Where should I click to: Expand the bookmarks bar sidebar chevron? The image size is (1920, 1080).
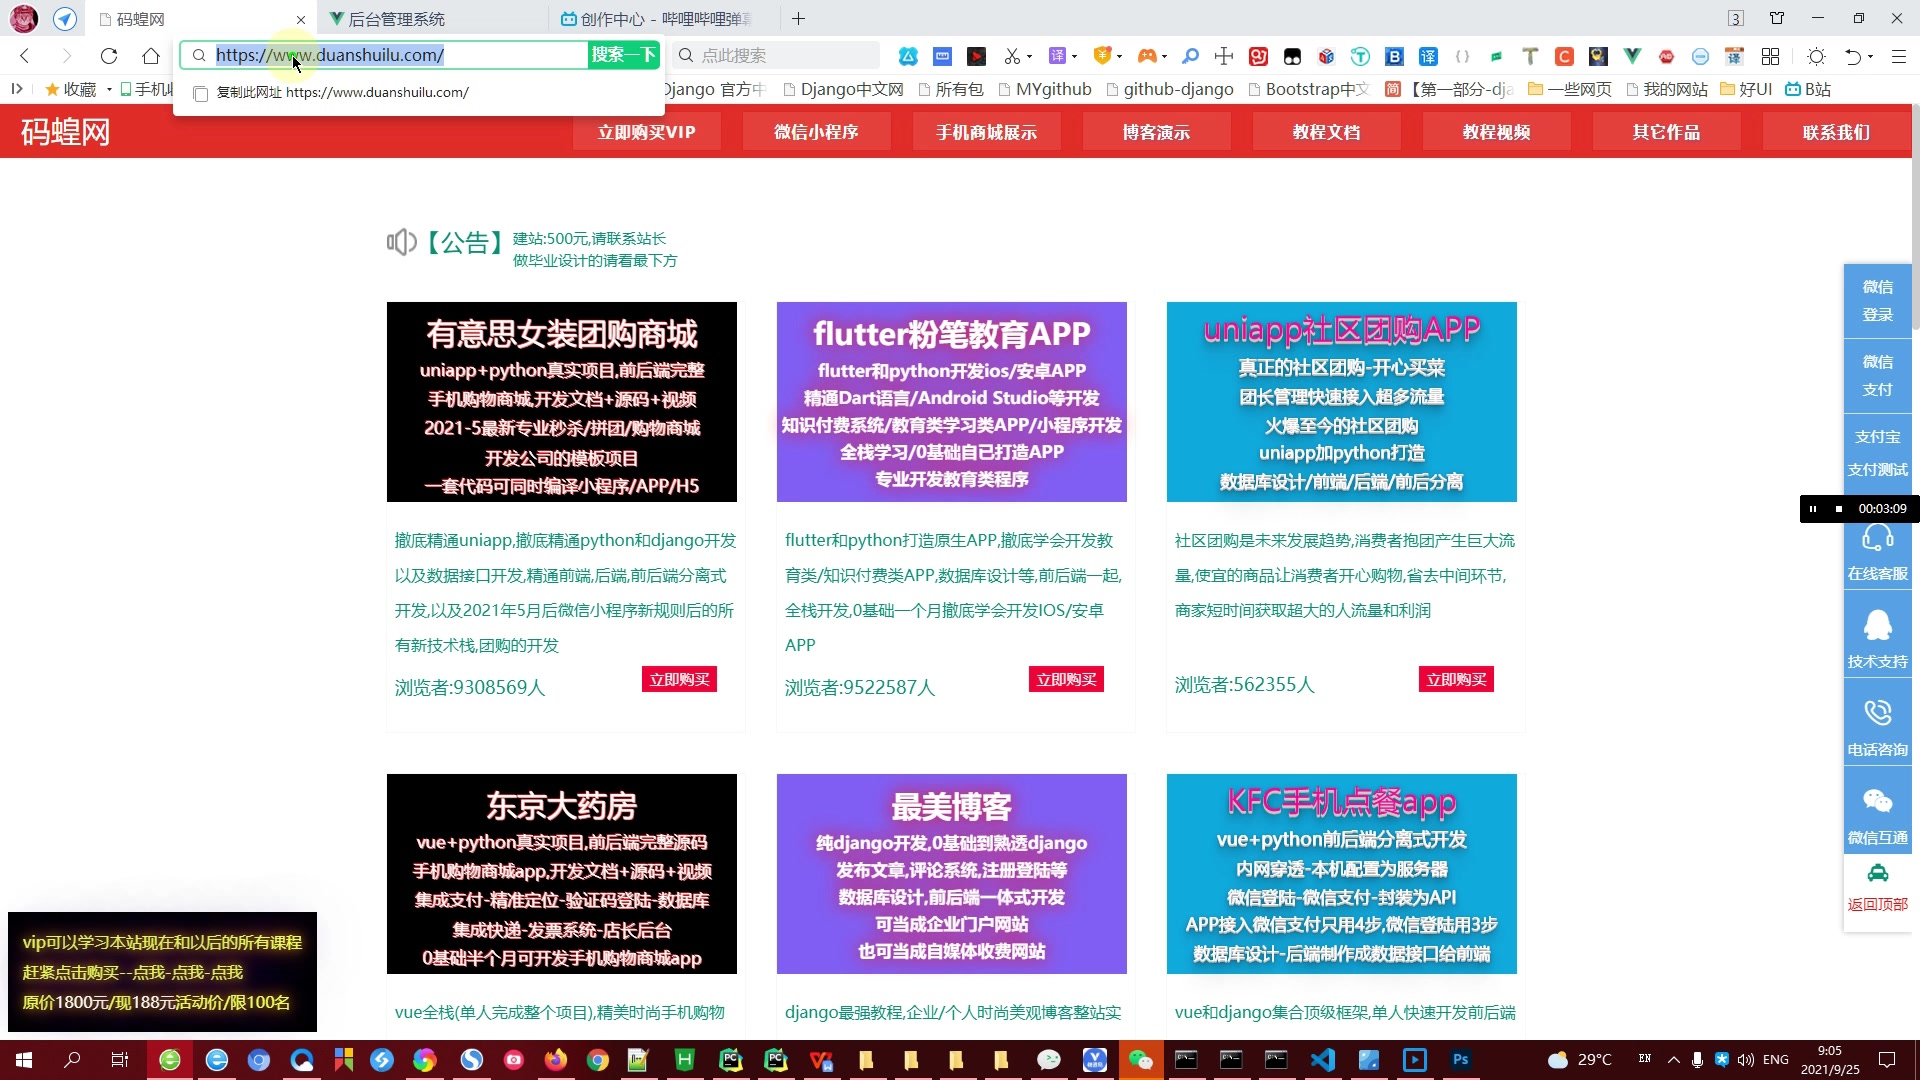[x=17, y=89]
